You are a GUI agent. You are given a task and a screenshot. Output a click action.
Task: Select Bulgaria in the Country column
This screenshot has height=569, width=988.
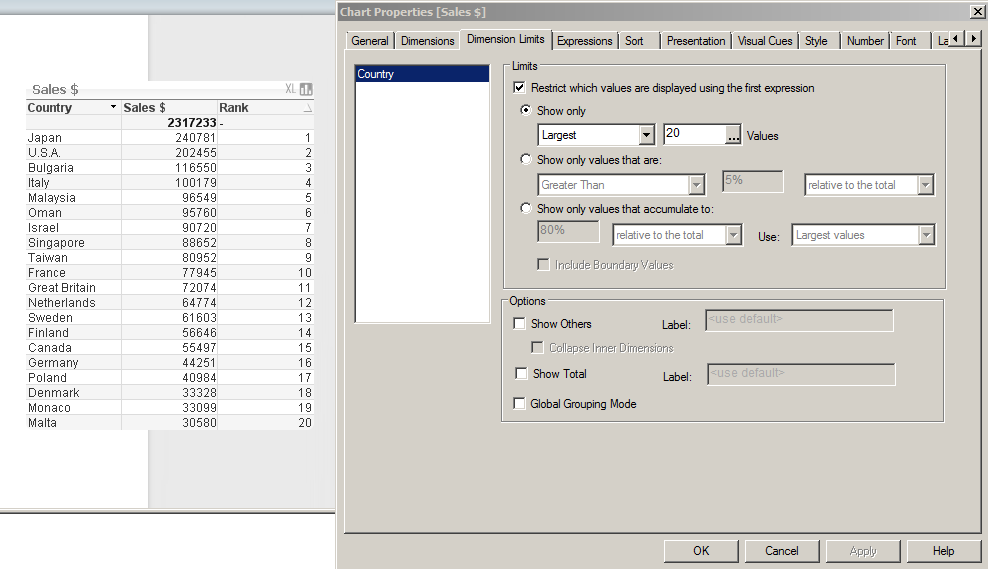tap(73, 168)
